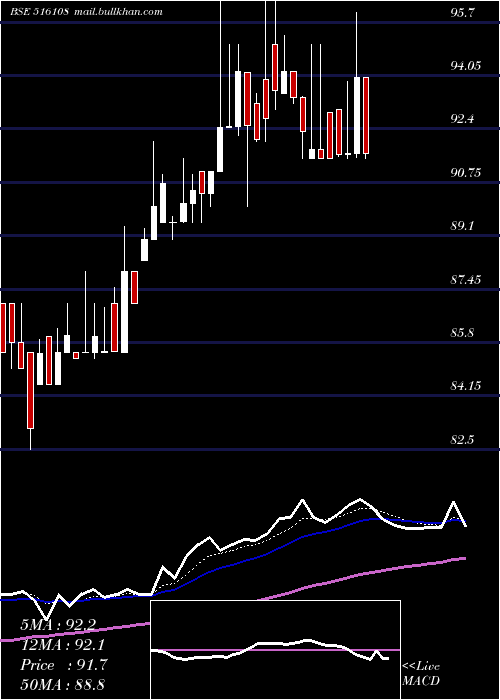This screenshot has width=500, height=700.
Task: Click the 95.7 price axis label
Action: (462, 12)
